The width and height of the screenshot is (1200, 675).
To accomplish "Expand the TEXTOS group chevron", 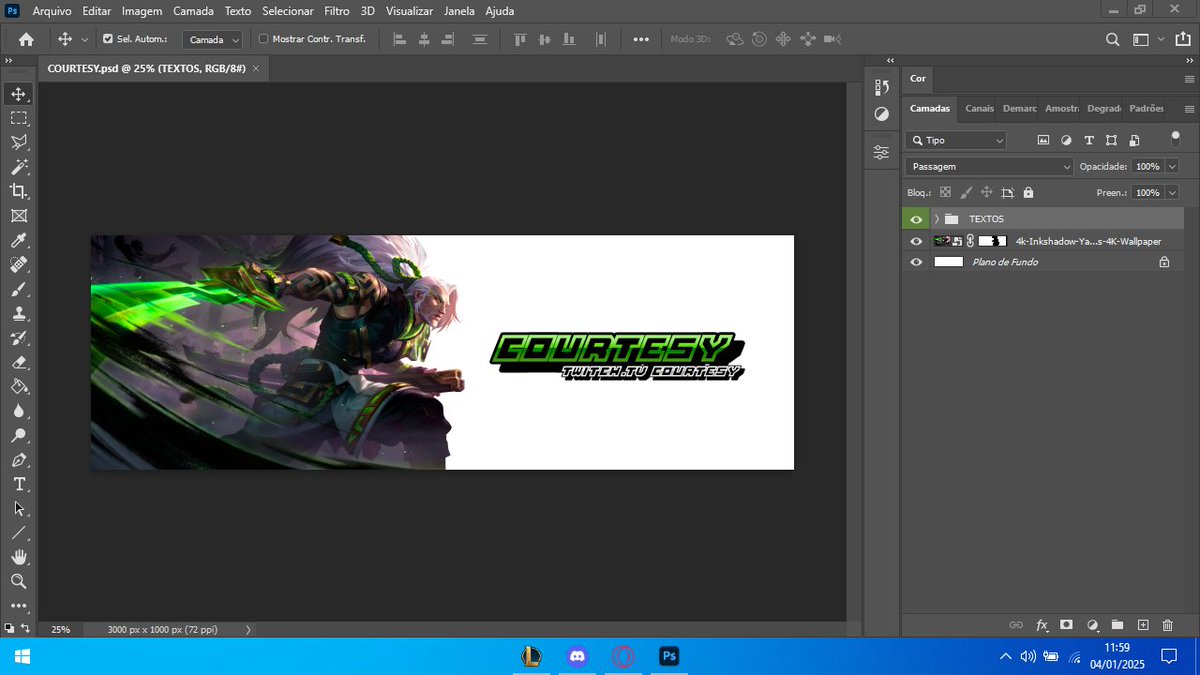I will [x=936, y=219].
